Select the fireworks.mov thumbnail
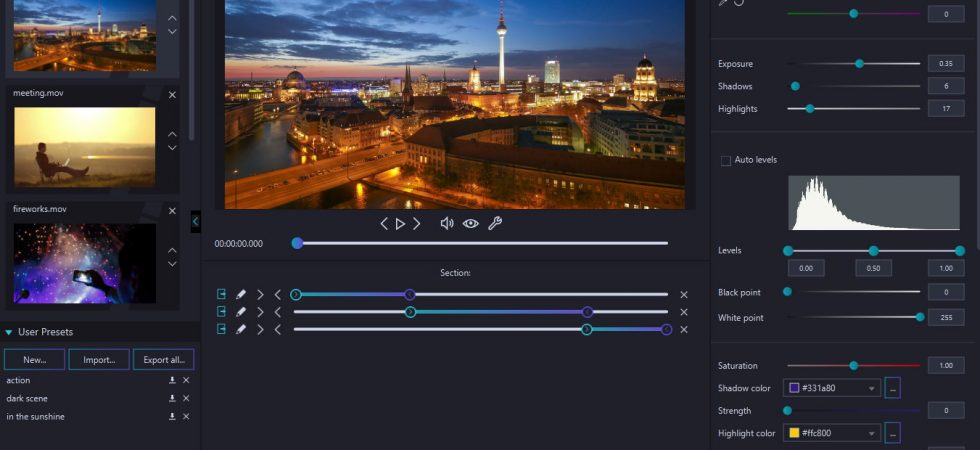980x450 pixels. pyautogui.click(x=85, y=264)
